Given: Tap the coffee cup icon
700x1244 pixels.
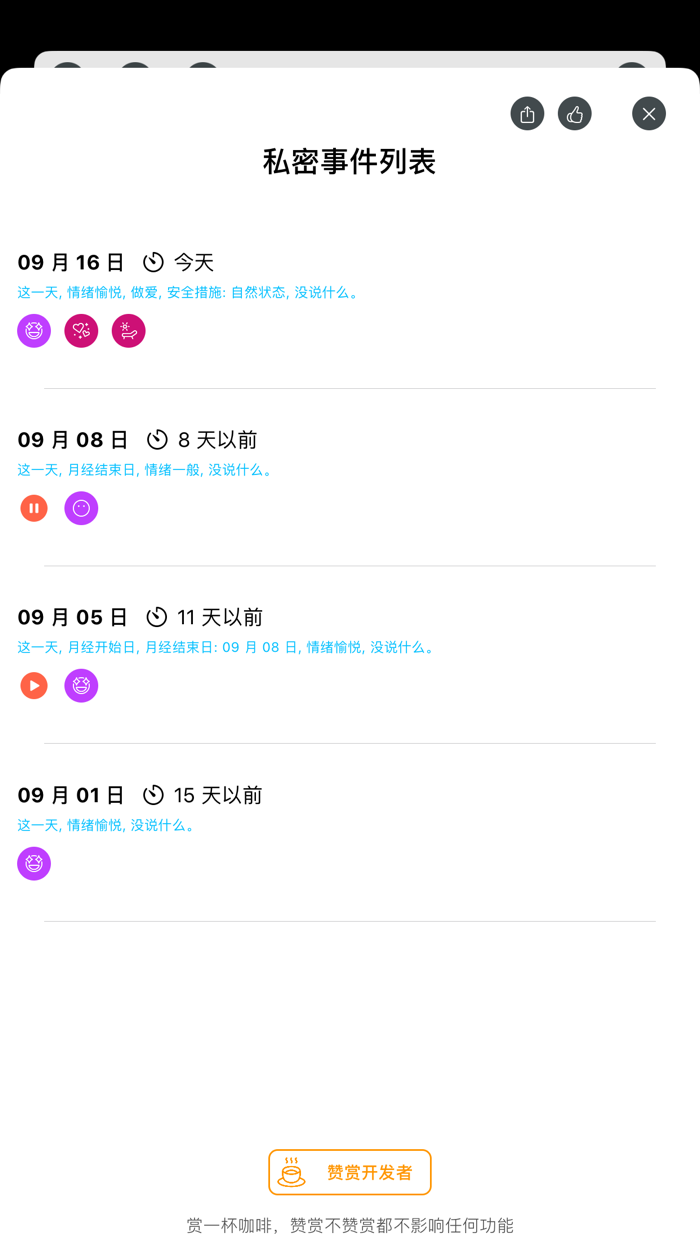Looking at the screenshot, I should pos(291,1172).
